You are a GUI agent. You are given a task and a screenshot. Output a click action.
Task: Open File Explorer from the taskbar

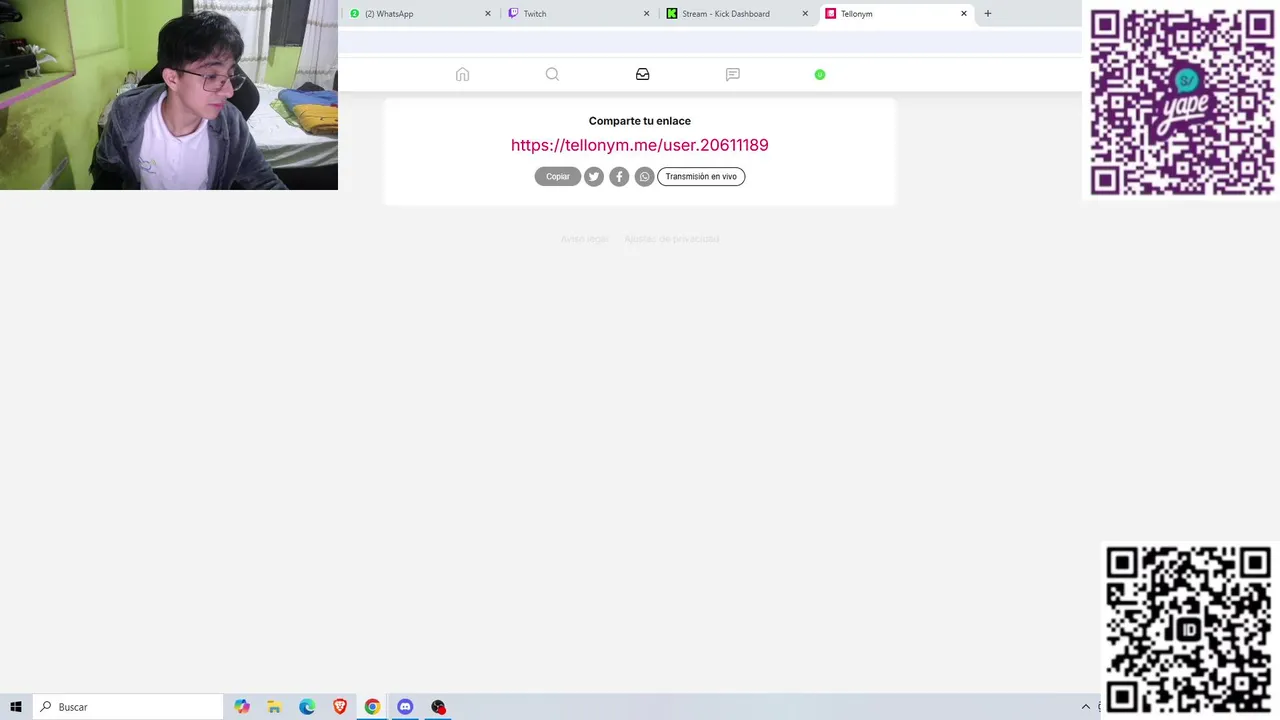coord(274,707)
